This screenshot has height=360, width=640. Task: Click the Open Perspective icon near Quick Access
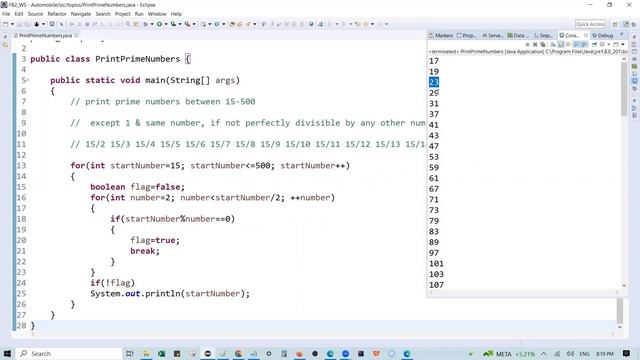click(615, 24)
